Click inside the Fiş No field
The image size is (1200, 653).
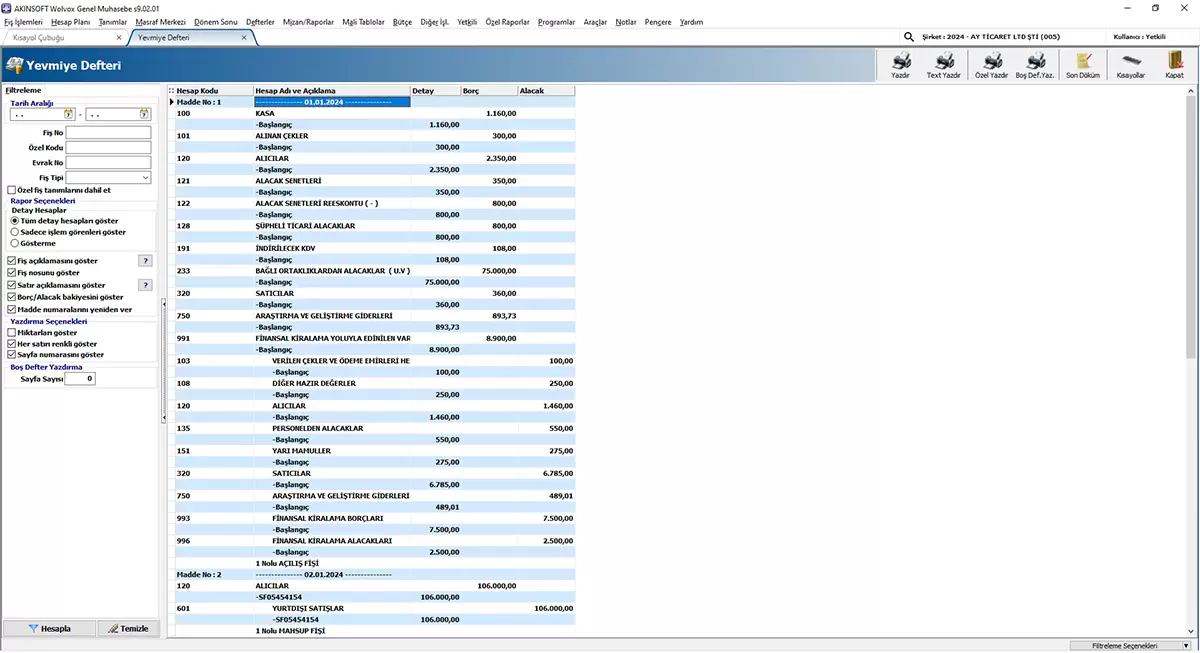pyautogui.click(x=108, y=131)
